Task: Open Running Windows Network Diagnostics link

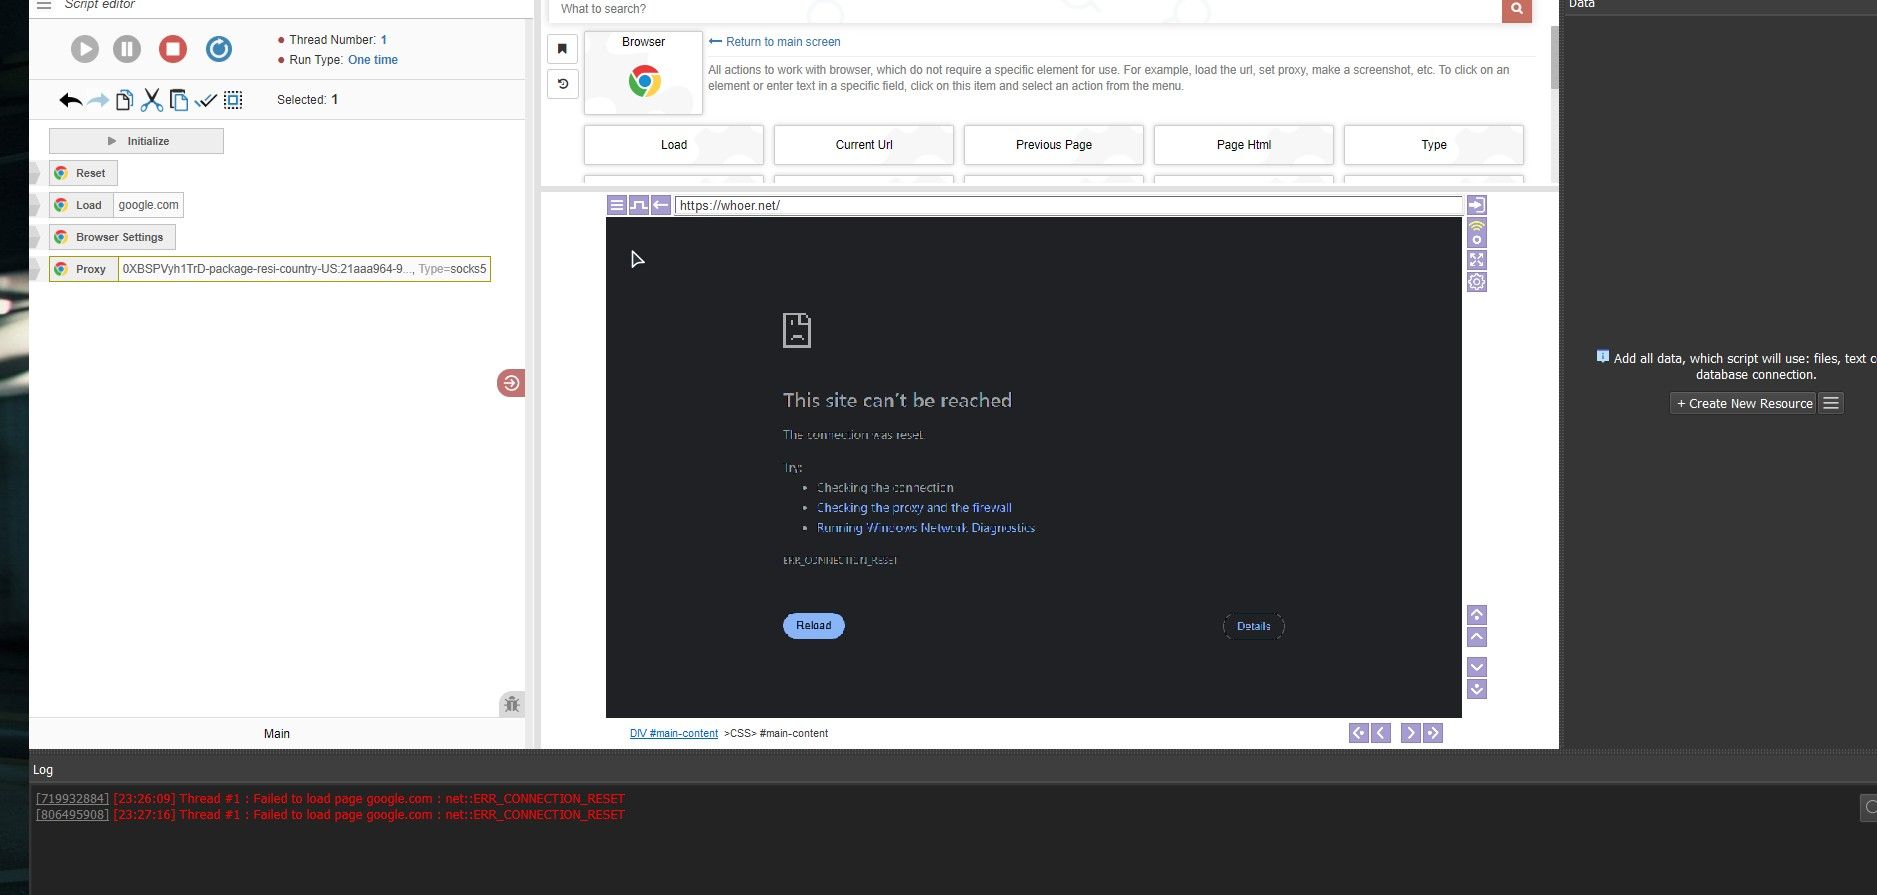Action: pos(926,528)
